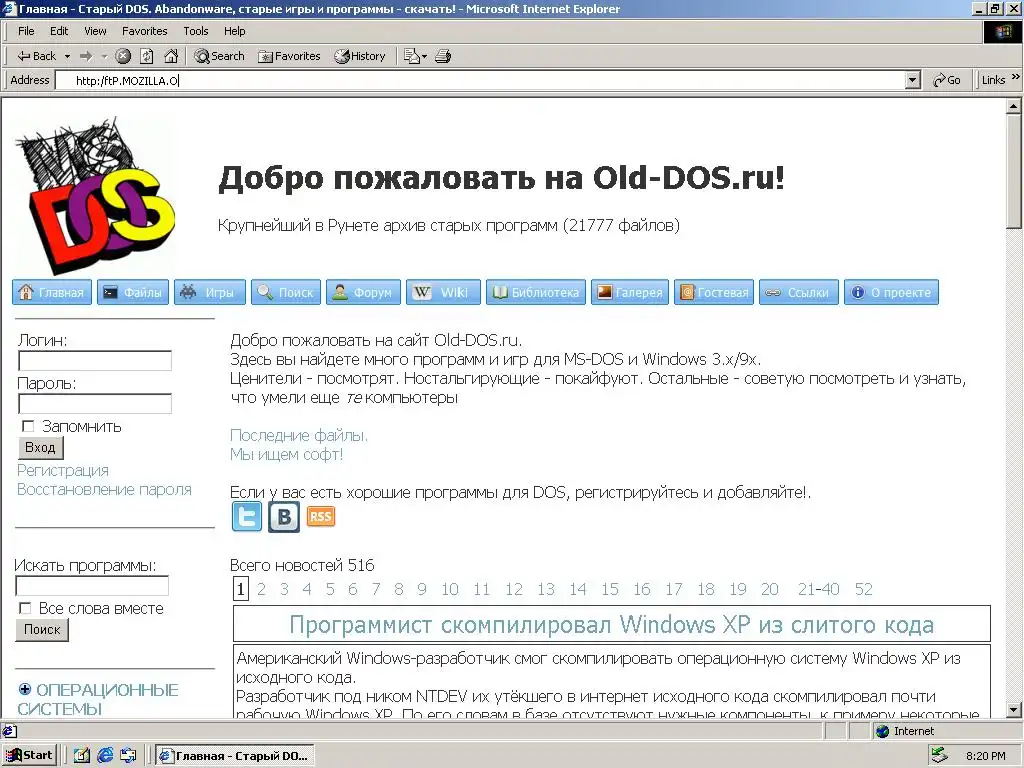Viewport: 1024px width, 768px height.
Task: Open the Последние файлы link
Action: click(x=299, y=435)
